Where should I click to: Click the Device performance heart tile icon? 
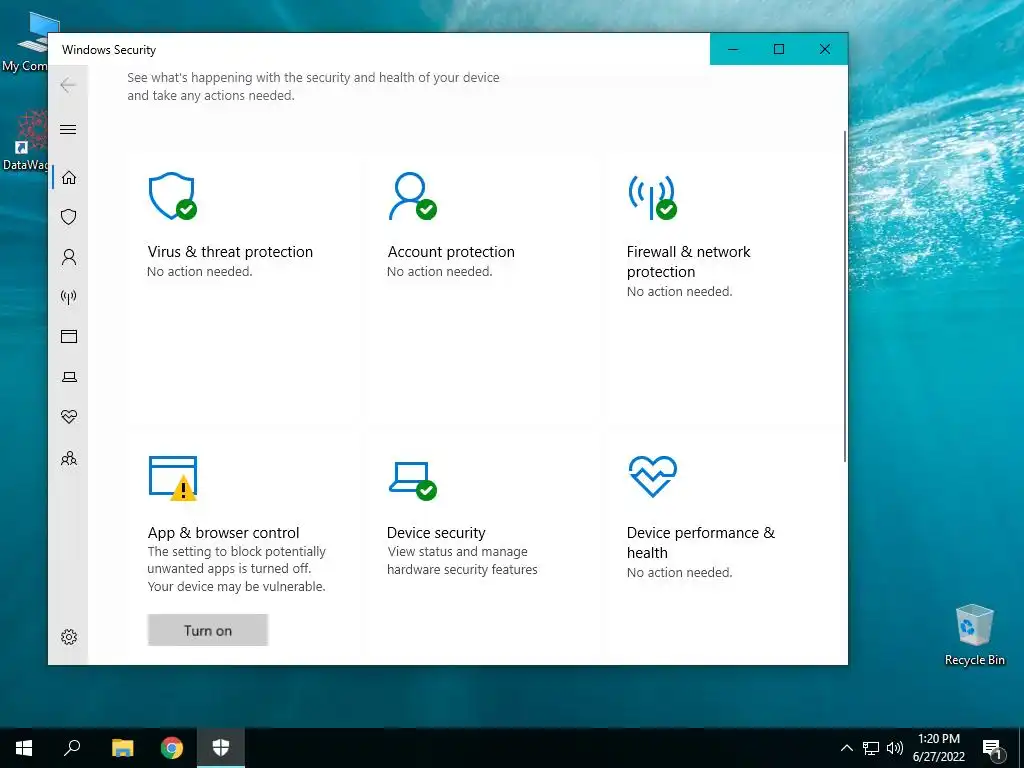point(652,476)
